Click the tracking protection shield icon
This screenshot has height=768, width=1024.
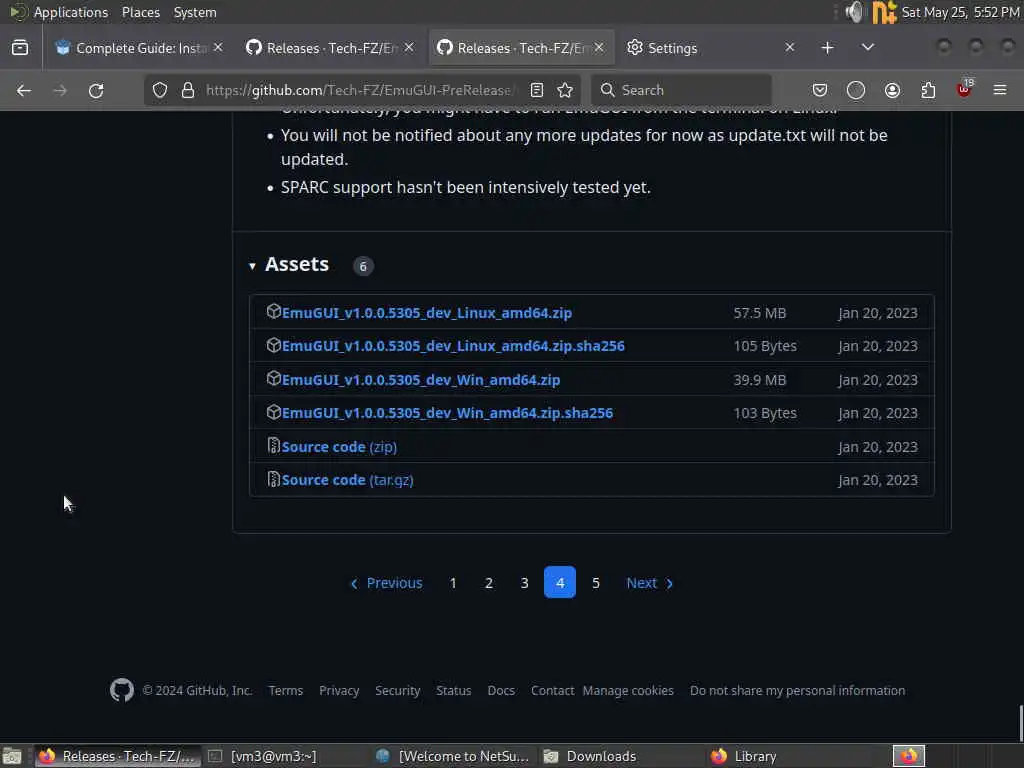(x=160, y=90)
